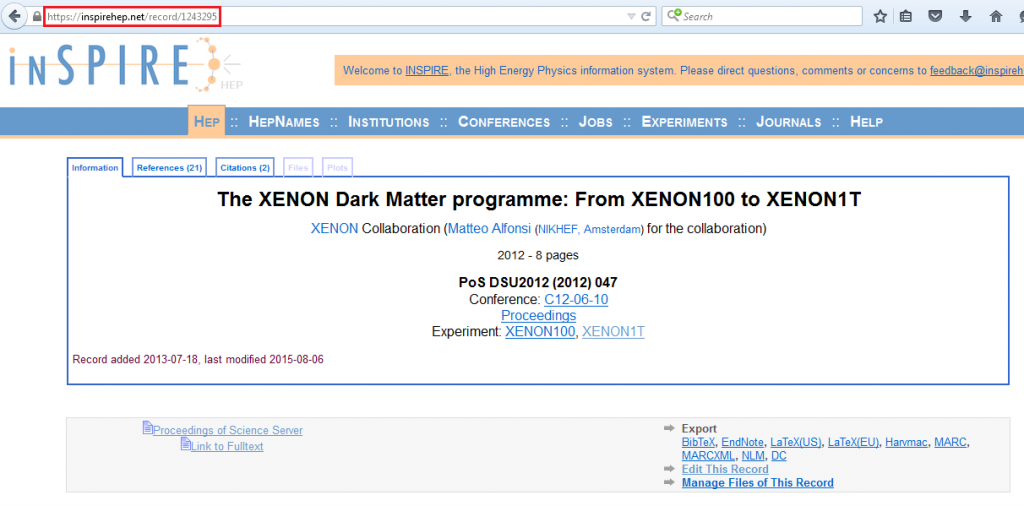Open the bookmarks list icon

point(906,16)
